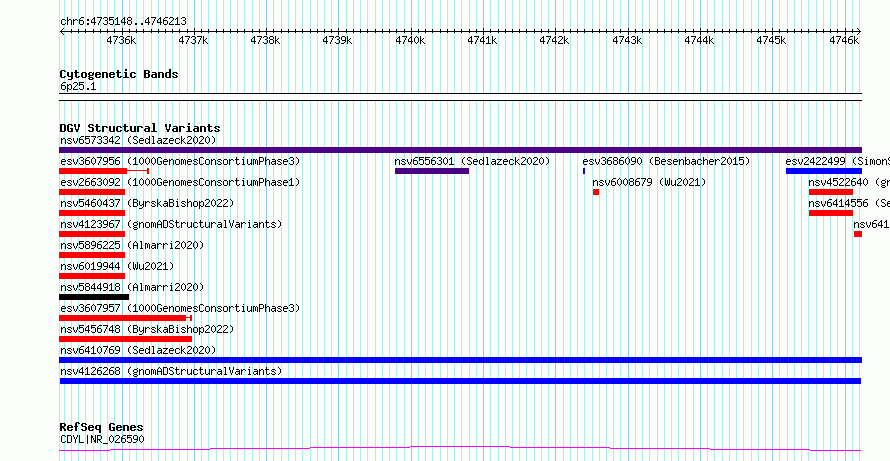Screen dimensions: 890x461
Task: Open the nsv5844918 Almarri2020 label
Action: [x=132, y=287]
